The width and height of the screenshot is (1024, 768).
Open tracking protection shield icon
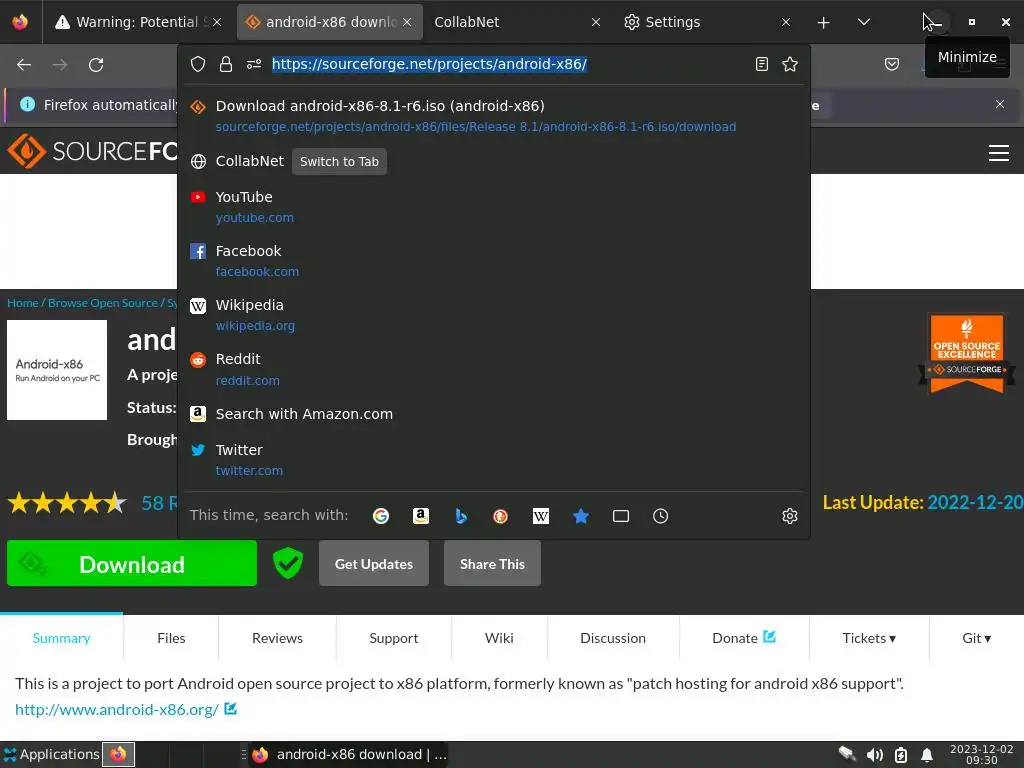point(198,64)
